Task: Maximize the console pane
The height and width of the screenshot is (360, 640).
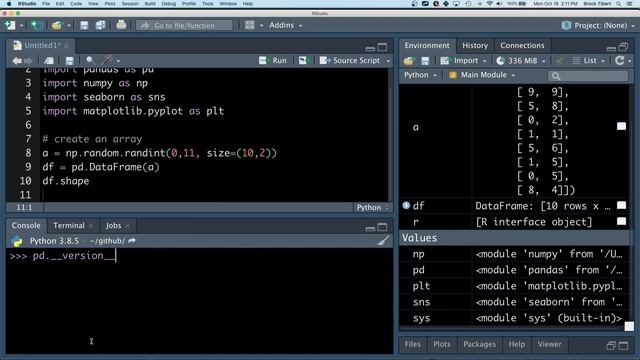Action: coord(382,227)
